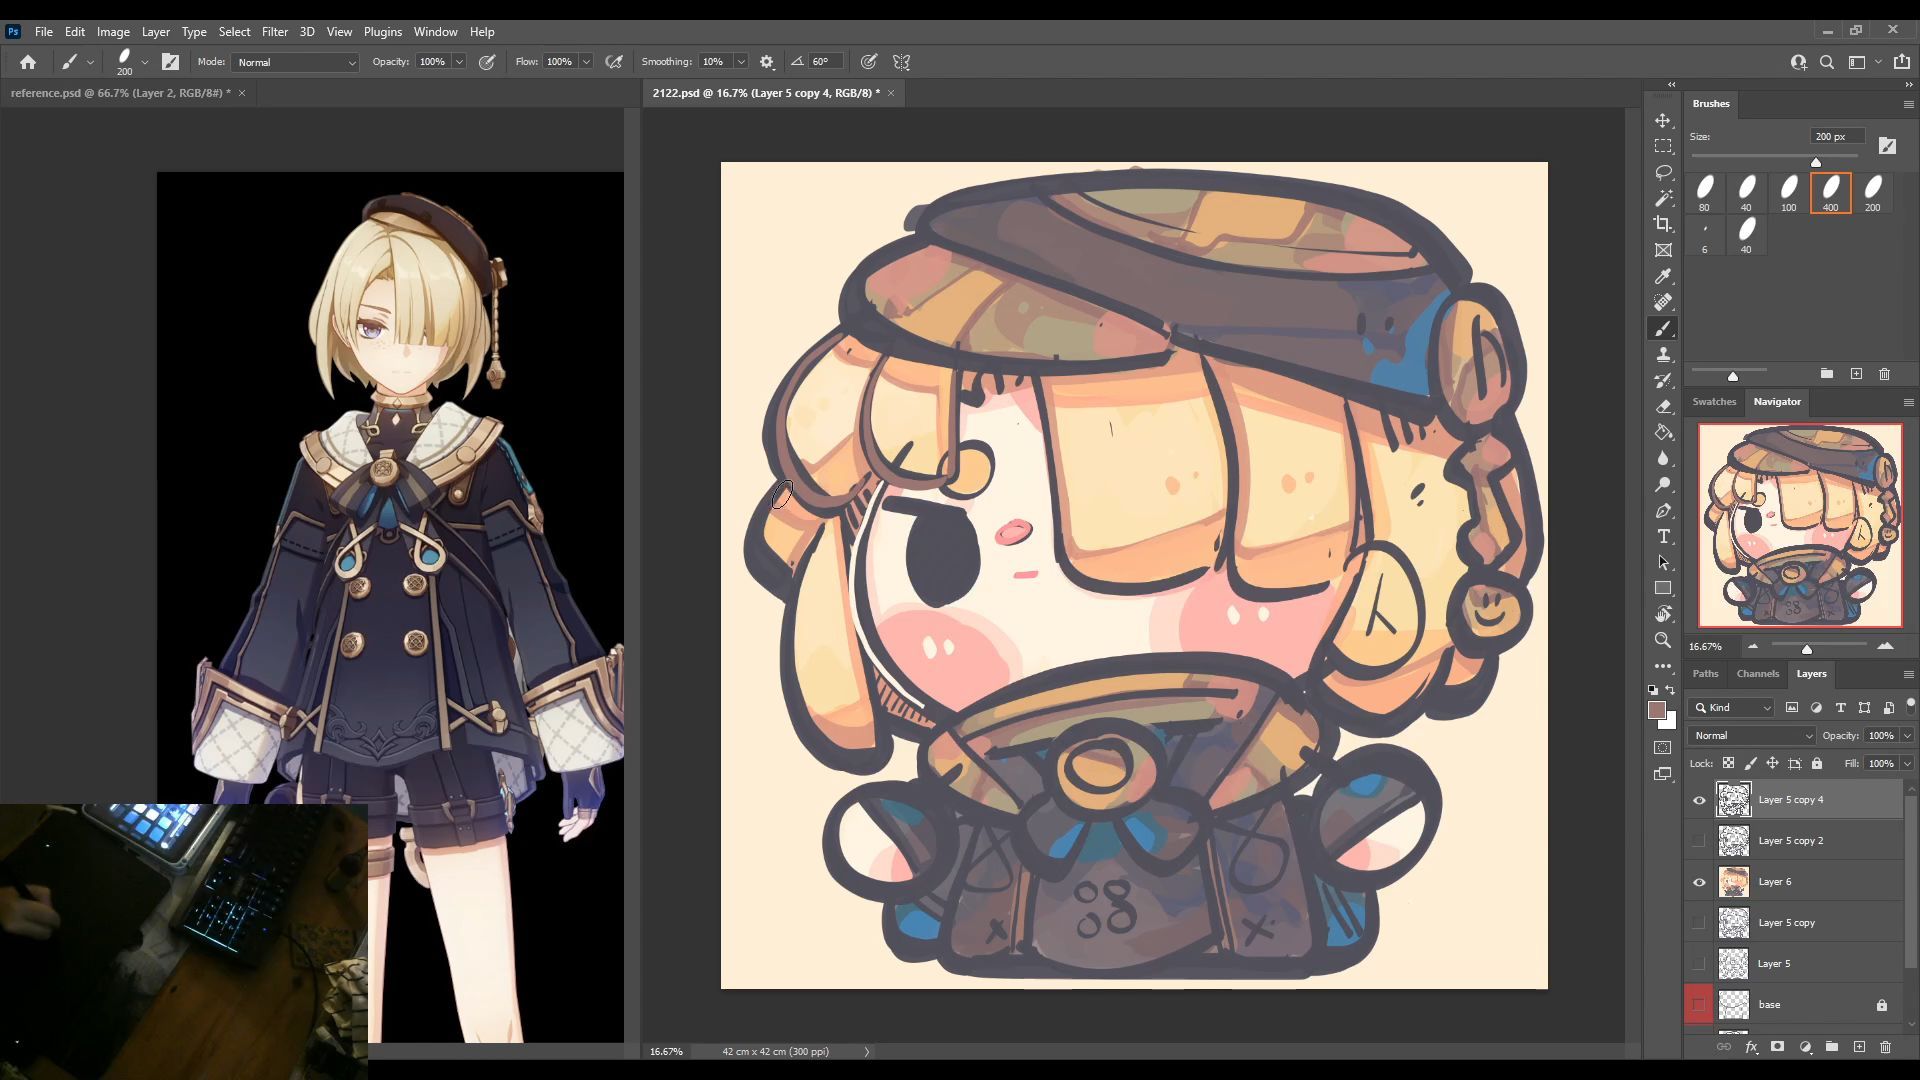Select the Type tool
Image resolution: width=1920 pixels, height=1080 pixels.
pyautogui.click(x=1663, y=536)
